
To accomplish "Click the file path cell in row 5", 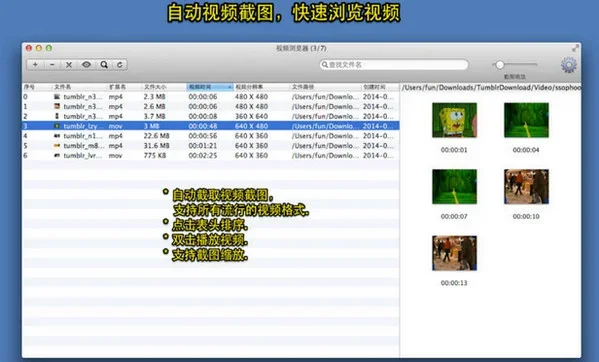I will 325,145.
